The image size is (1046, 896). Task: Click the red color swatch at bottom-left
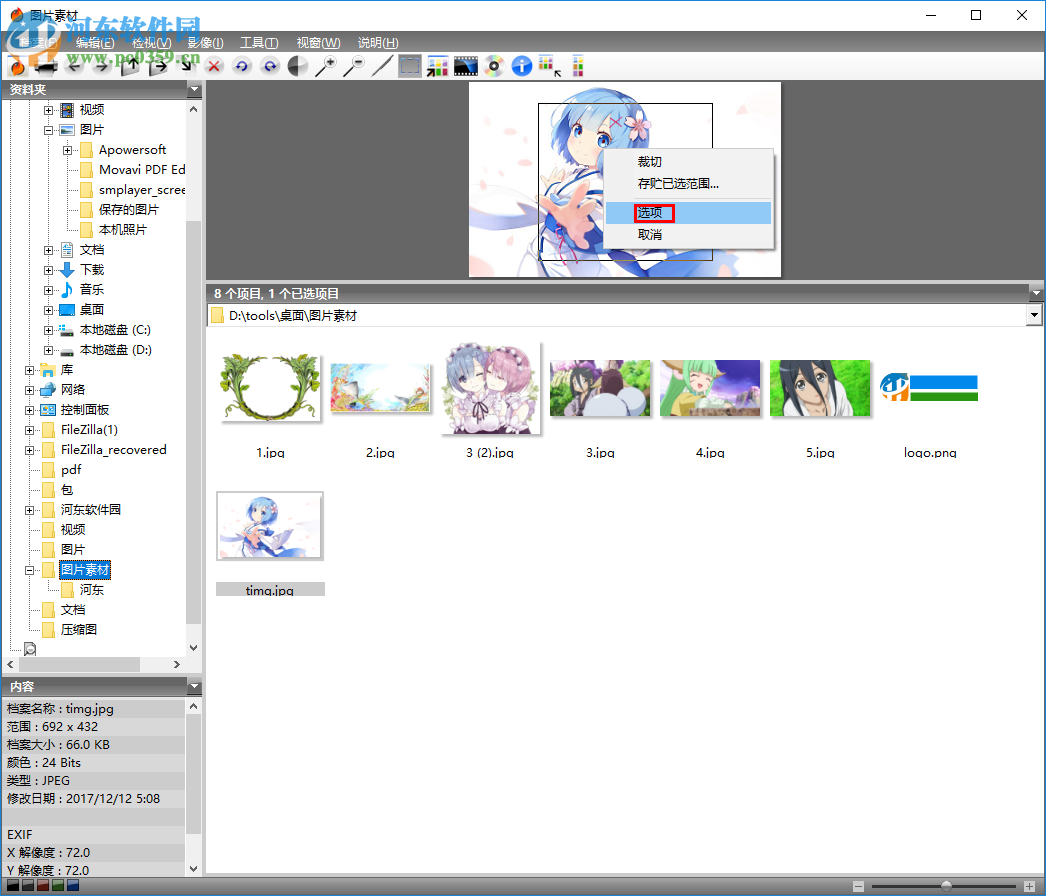point(43,885)
